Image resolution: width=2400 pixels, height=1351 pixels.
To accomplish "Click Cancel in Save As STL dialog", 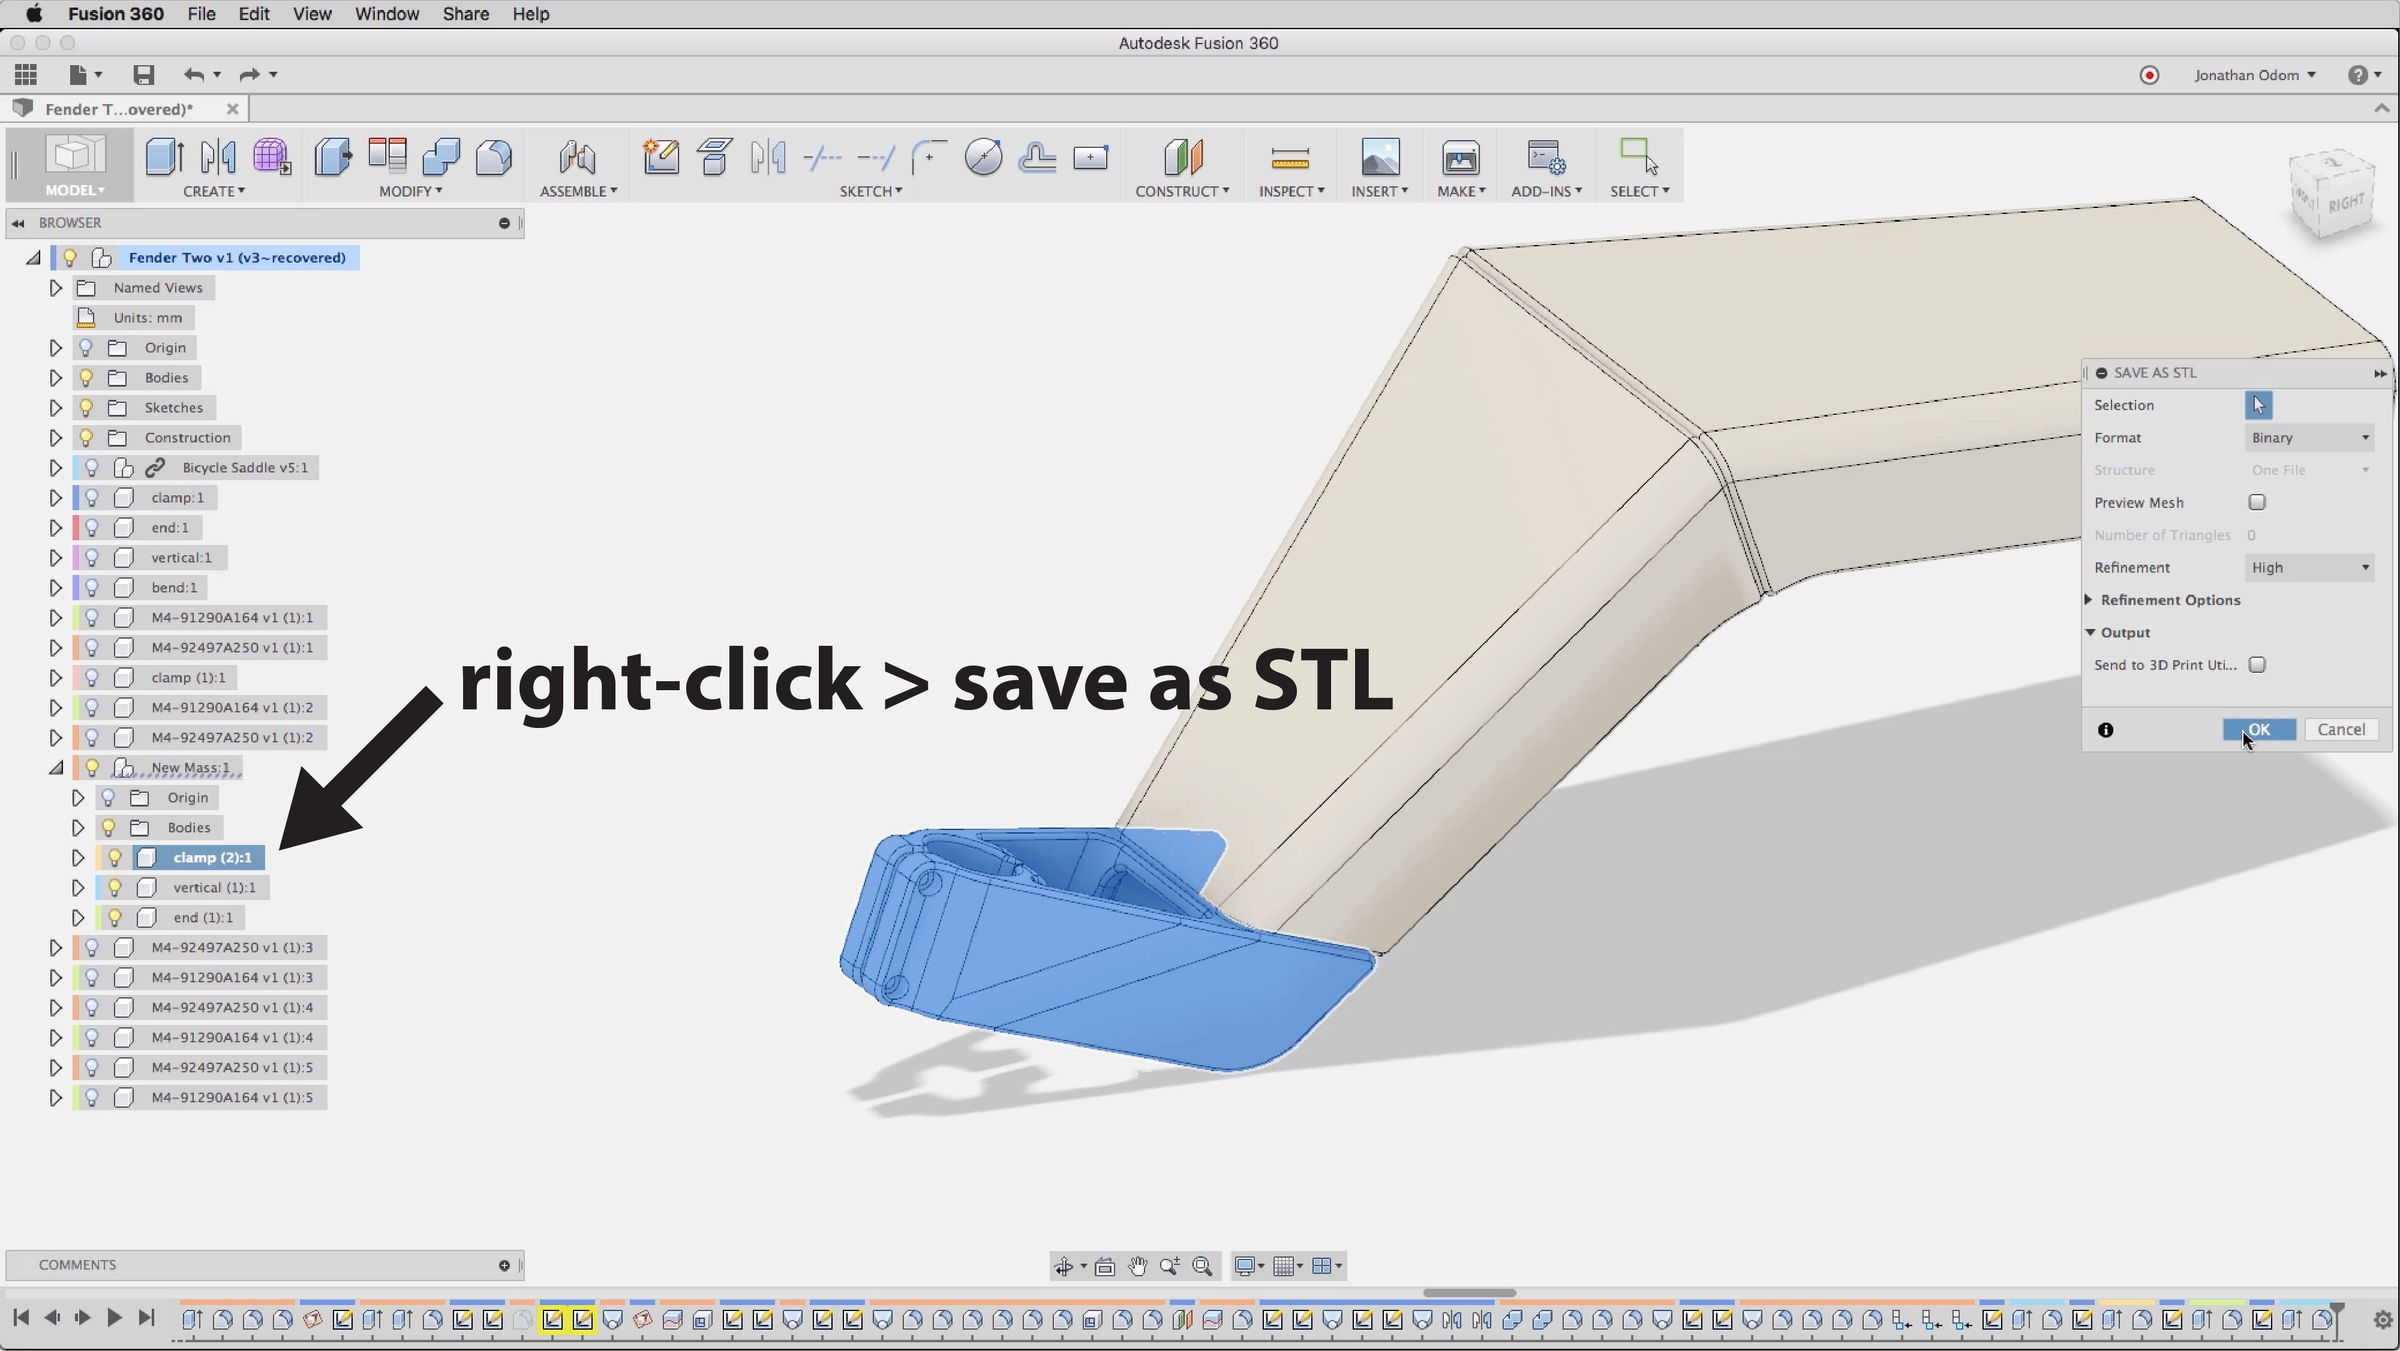I will coord(2340,730).
